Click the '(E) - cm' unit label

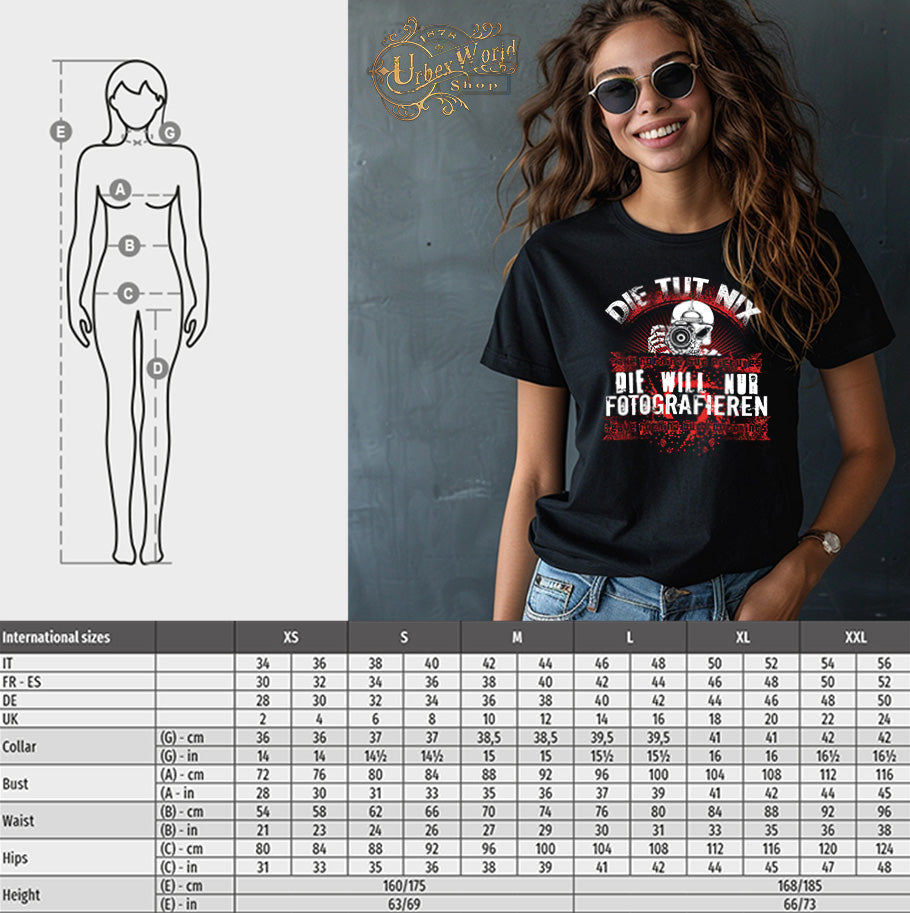[182, 886]
